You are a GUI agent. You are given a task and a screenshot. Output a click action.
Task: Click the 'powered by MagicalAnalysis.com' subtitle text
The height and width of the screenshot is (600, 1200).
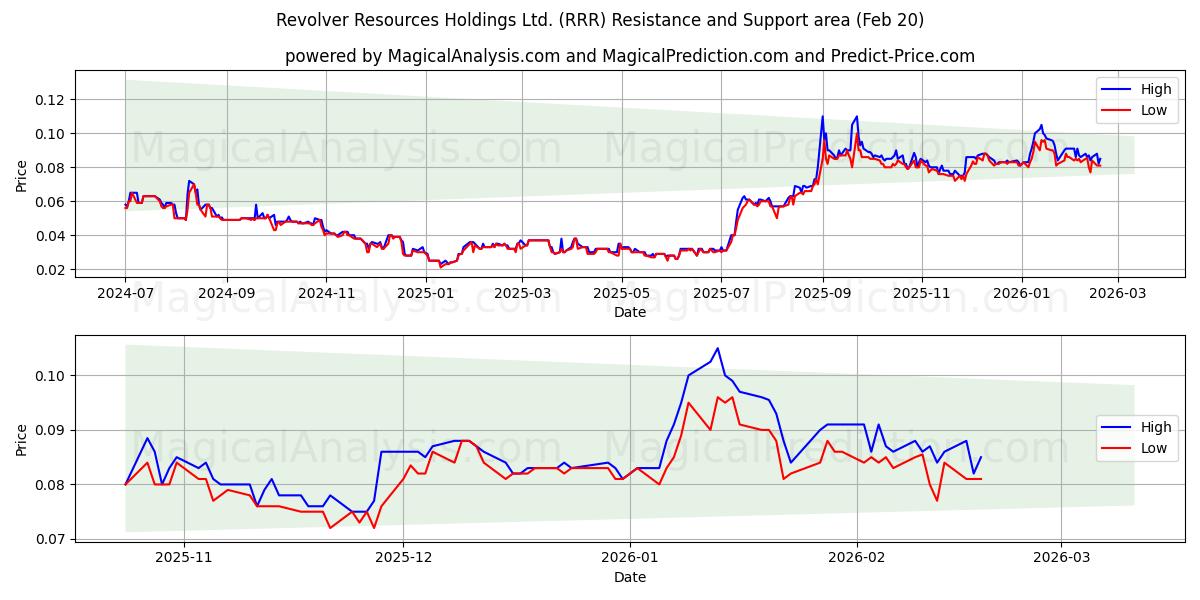(x=629, y=56)
